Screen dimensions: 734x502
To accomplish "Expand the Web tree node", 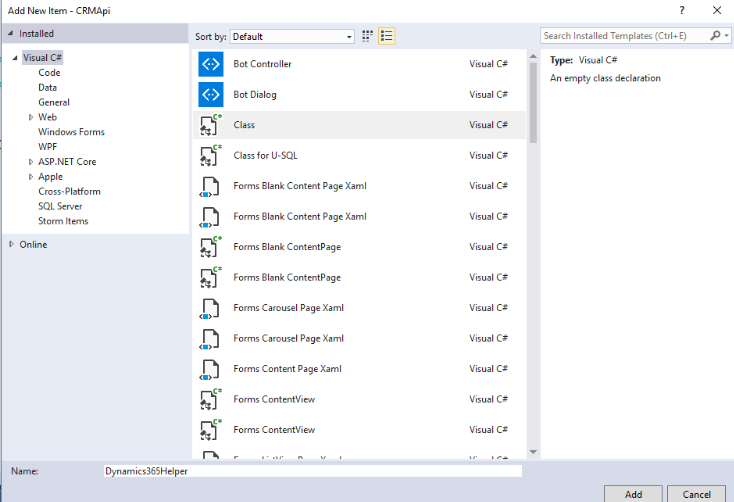I will [31, 118].
